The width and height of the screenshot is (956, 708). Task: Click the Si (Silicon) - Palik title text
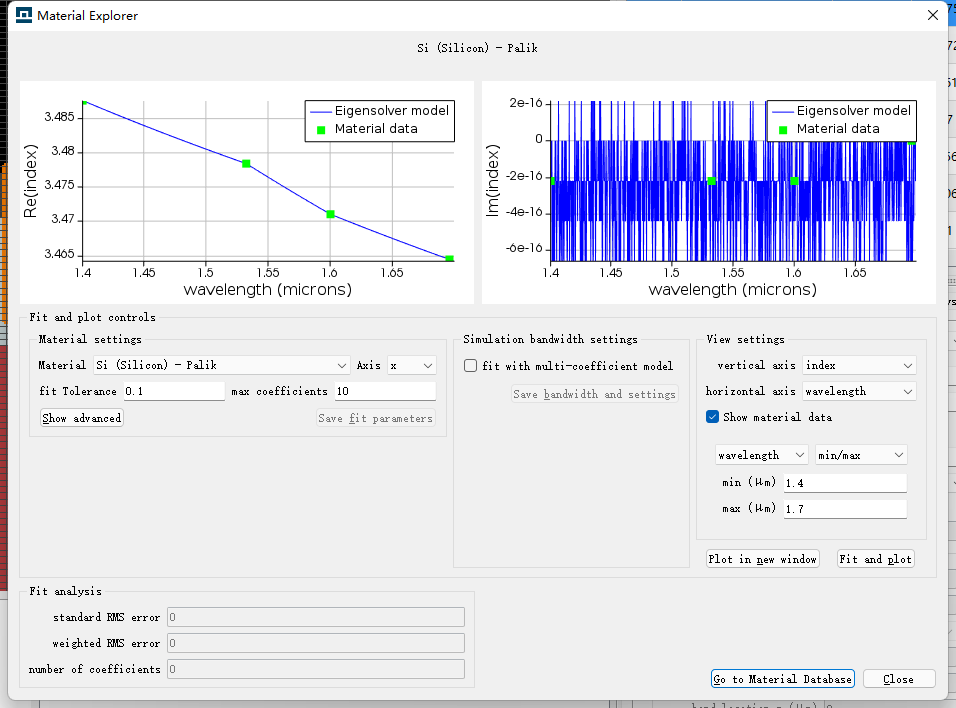tap(477, 48)
